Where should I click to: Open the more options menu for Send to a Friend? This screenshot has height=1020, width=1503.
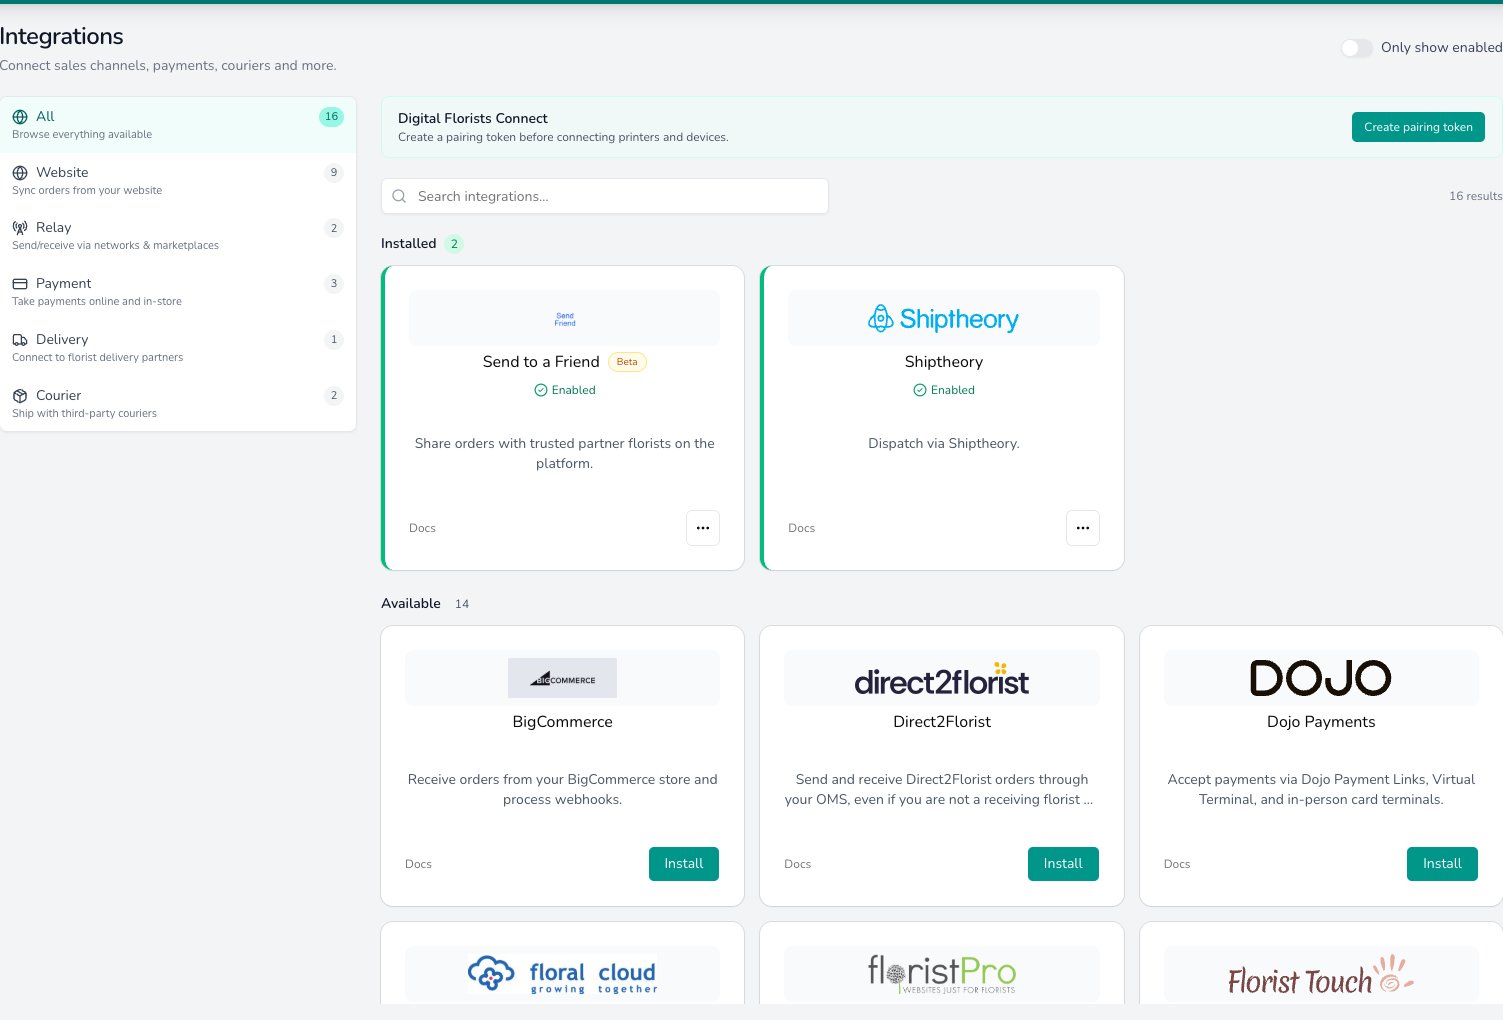coord(703,528)
